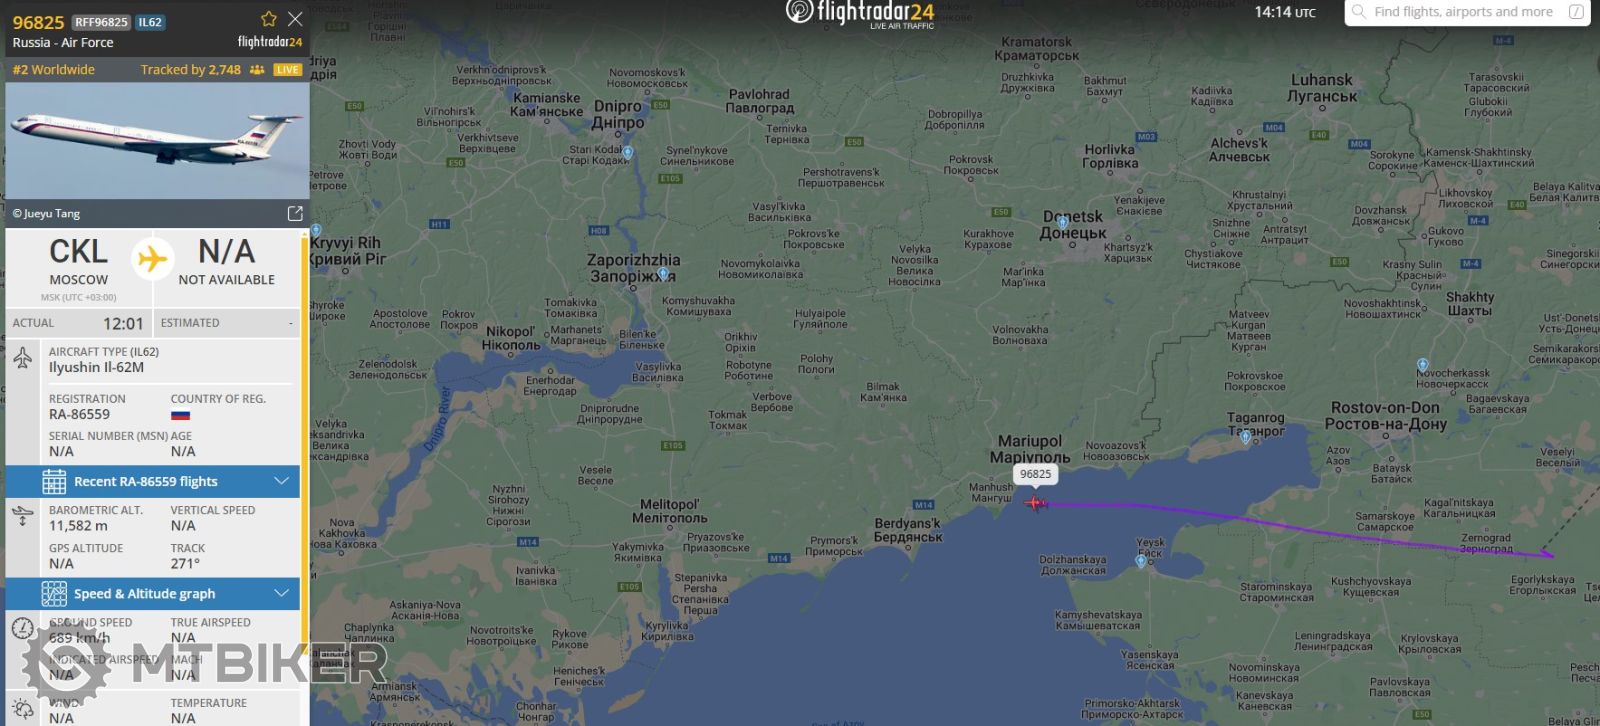Click the red aircraft icon on the map

click(x=1036, y=502)
